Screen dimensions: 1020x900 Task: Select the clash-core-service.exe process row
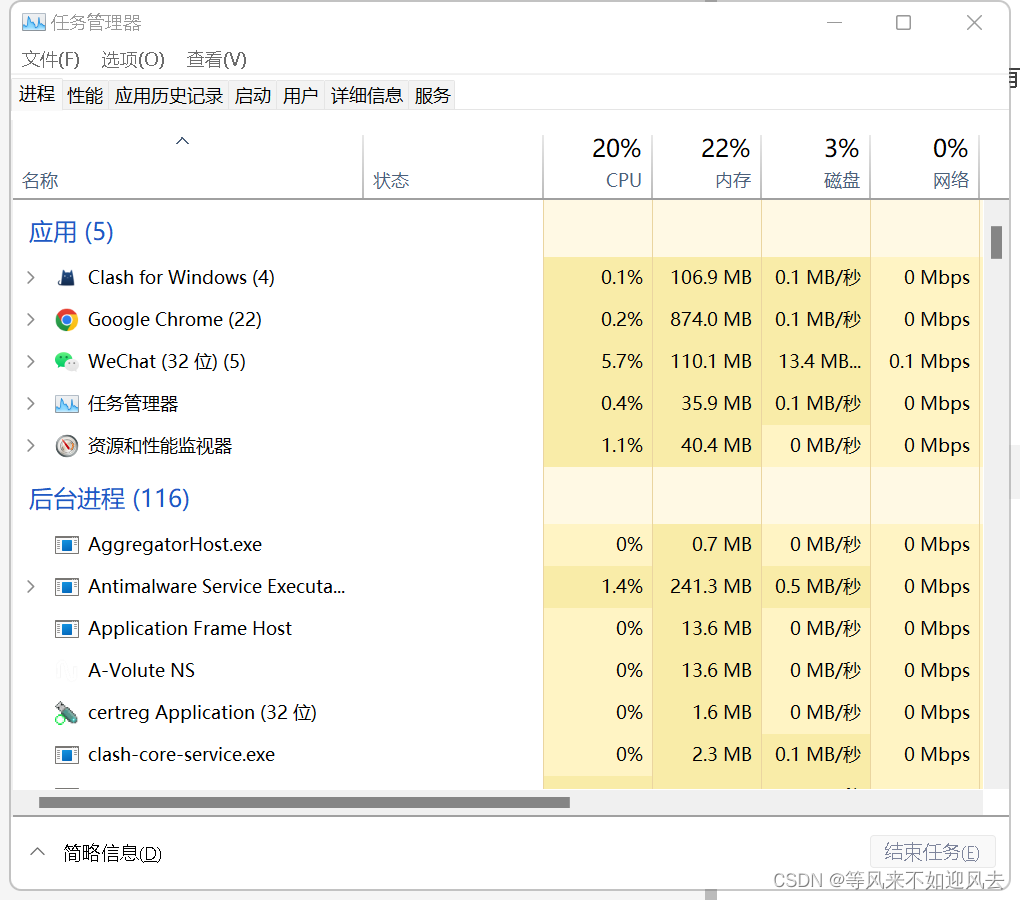180,754
